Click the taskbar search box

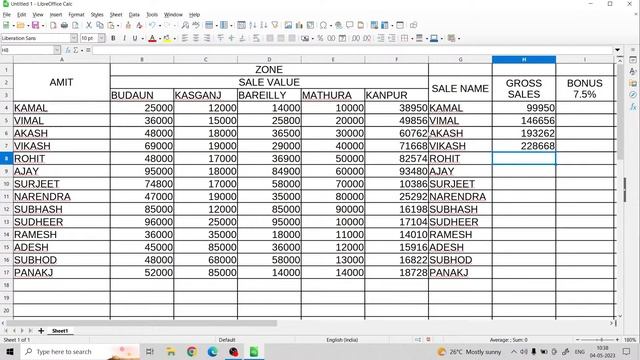click(x=81, y=351)
